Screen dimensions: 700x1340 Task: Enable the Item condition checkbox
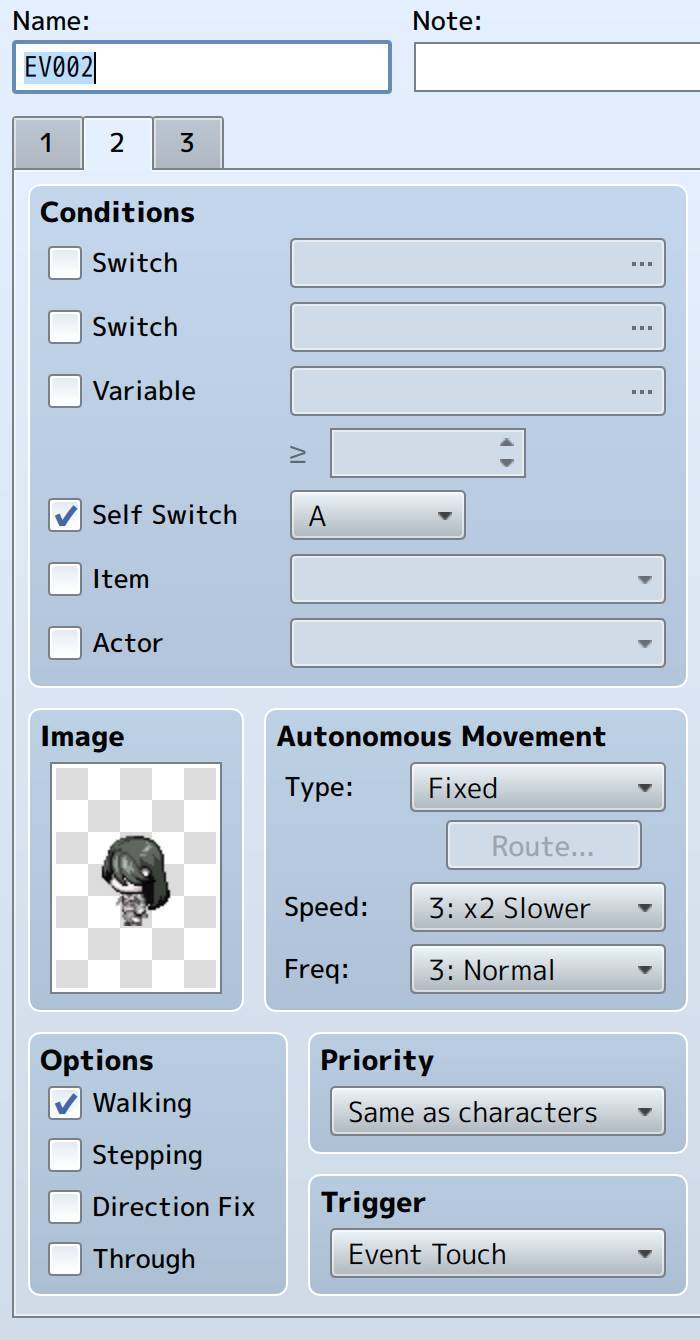pos(65,579)
